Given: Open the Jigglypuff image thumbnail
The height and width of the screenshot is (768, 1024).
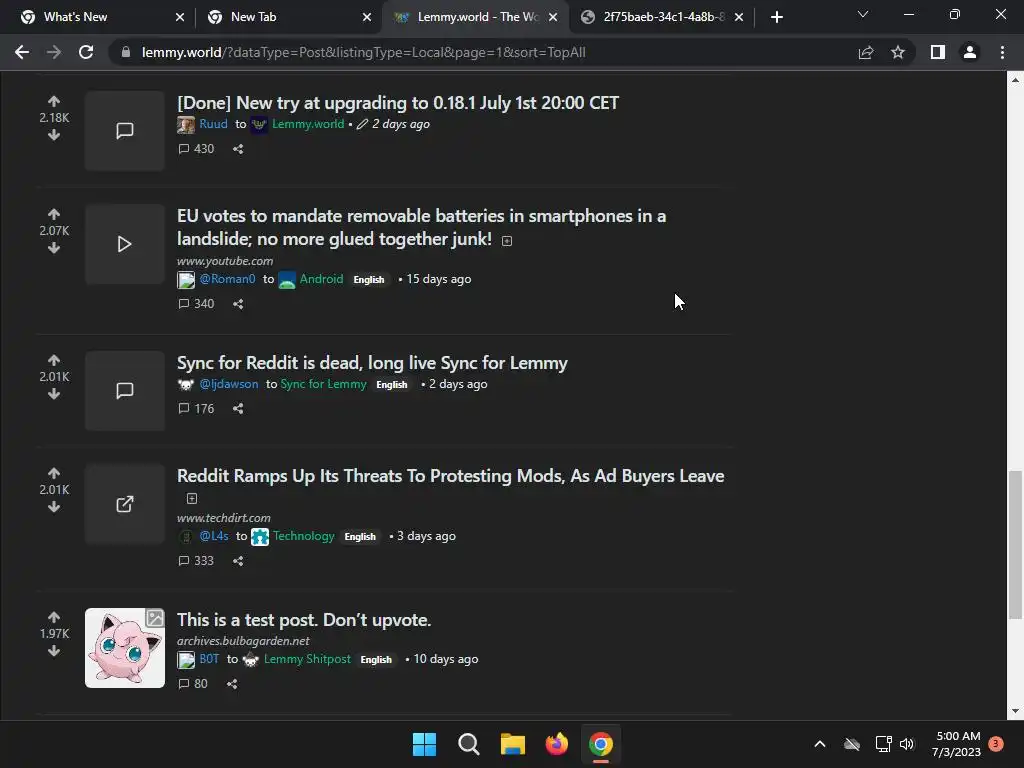Looking at the screenshot, I should 125,648.
